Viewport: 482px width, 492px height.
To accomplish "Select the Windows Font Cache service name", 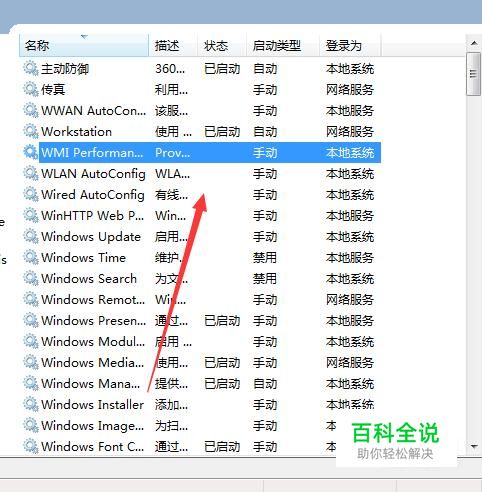I will coord(92,447).
